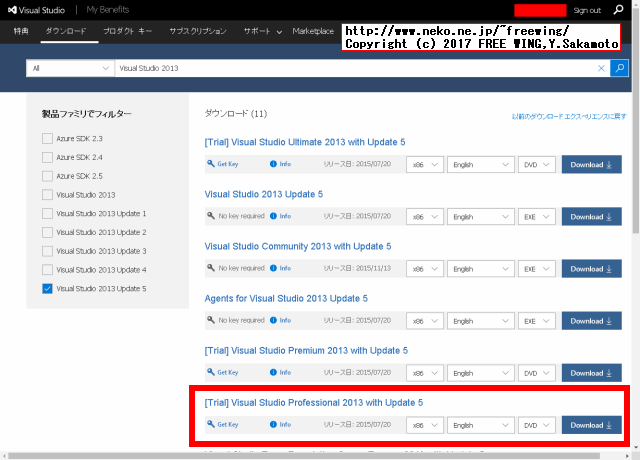Viewport: 640px width, 460px height.
Task: Click the Visual Studio logo icon
Action: (12, 10)
